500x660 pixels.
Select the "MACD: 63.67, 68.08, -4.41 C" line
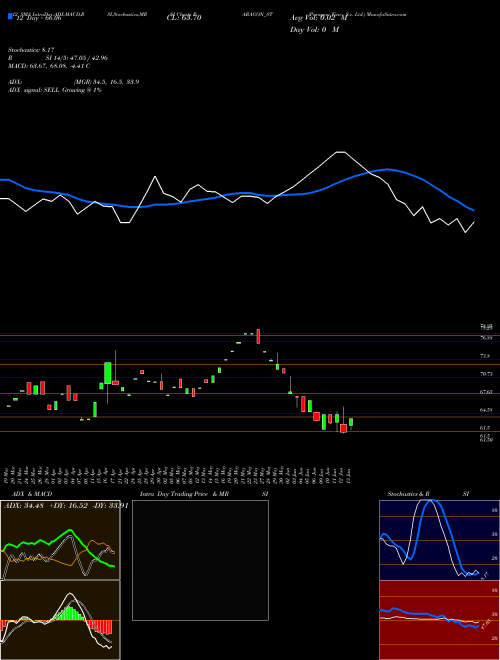click(x=49, y=66)
